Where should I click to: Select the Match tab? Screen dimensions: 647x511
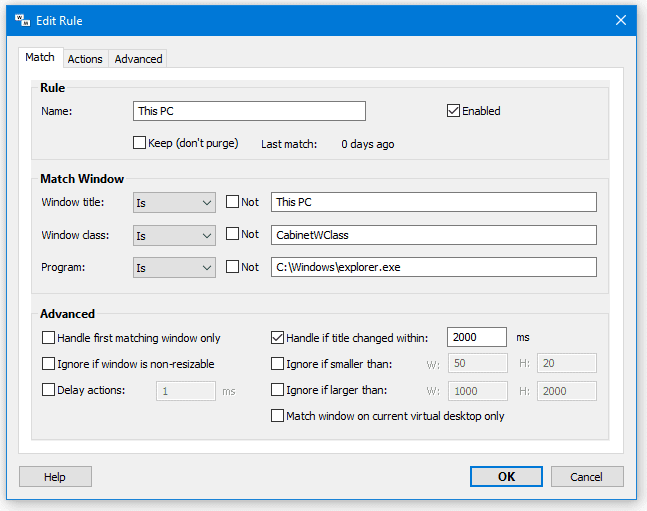pos(40,58)
